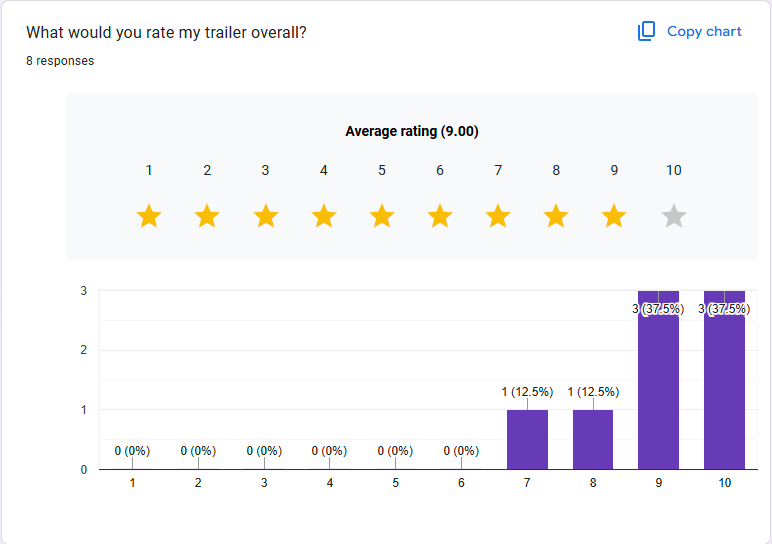Click the tall bar for rating 9
This screenshot has width=772, height=544.
tap(659, 390)
